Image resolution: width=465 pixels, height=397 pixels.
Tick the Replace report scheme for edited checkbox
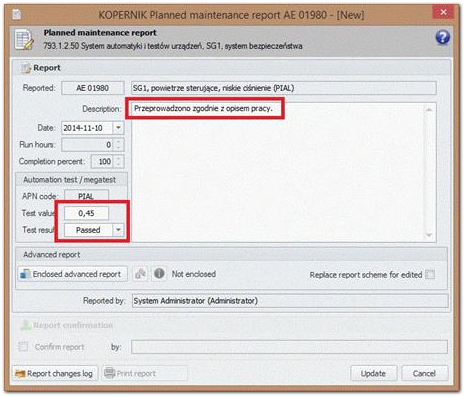coord(430,275)
